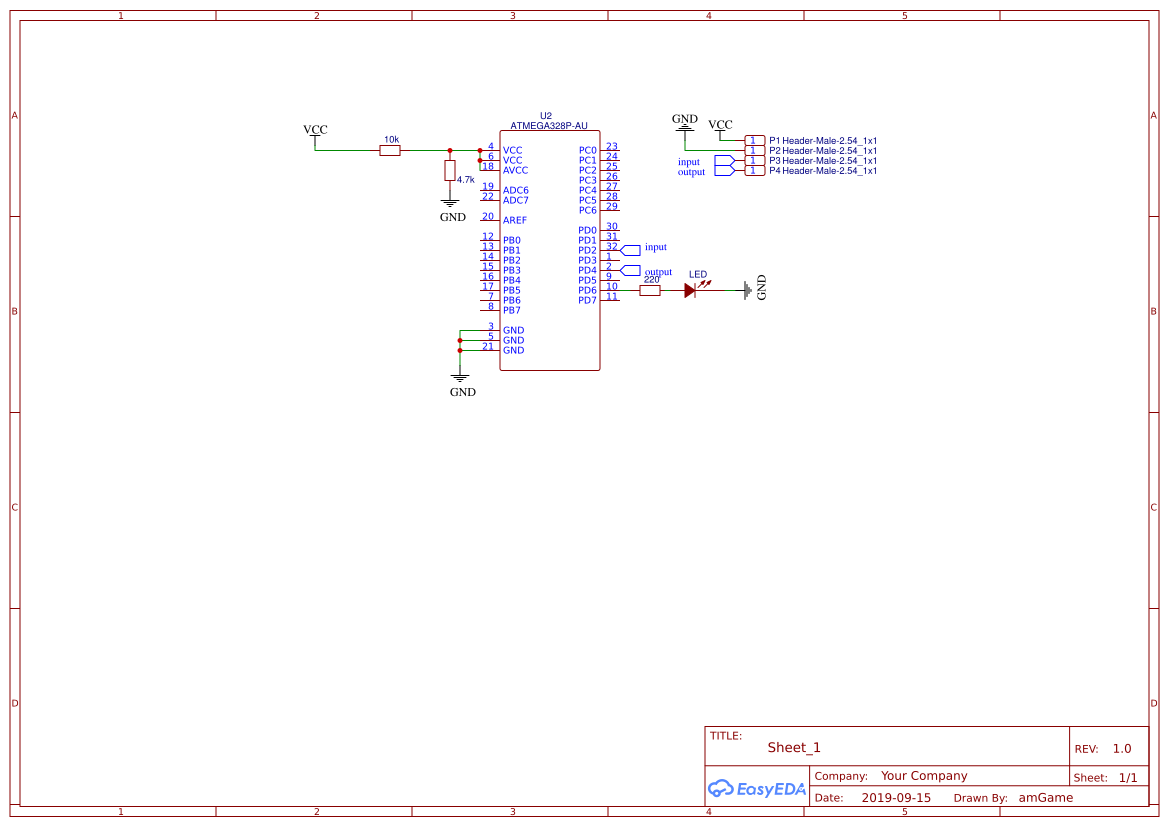Select the P1 Header-Male-2.54_1x1 connector

(x=754, y=139)
